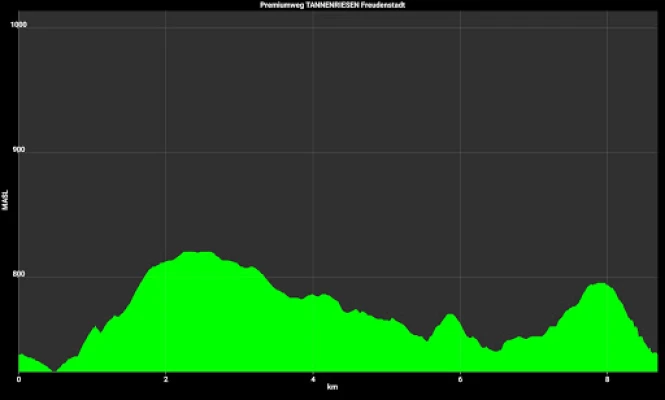Pick the green peak top near 8 km
The image size is (665, 400).
pyautogui.click(x=598, y=285)
